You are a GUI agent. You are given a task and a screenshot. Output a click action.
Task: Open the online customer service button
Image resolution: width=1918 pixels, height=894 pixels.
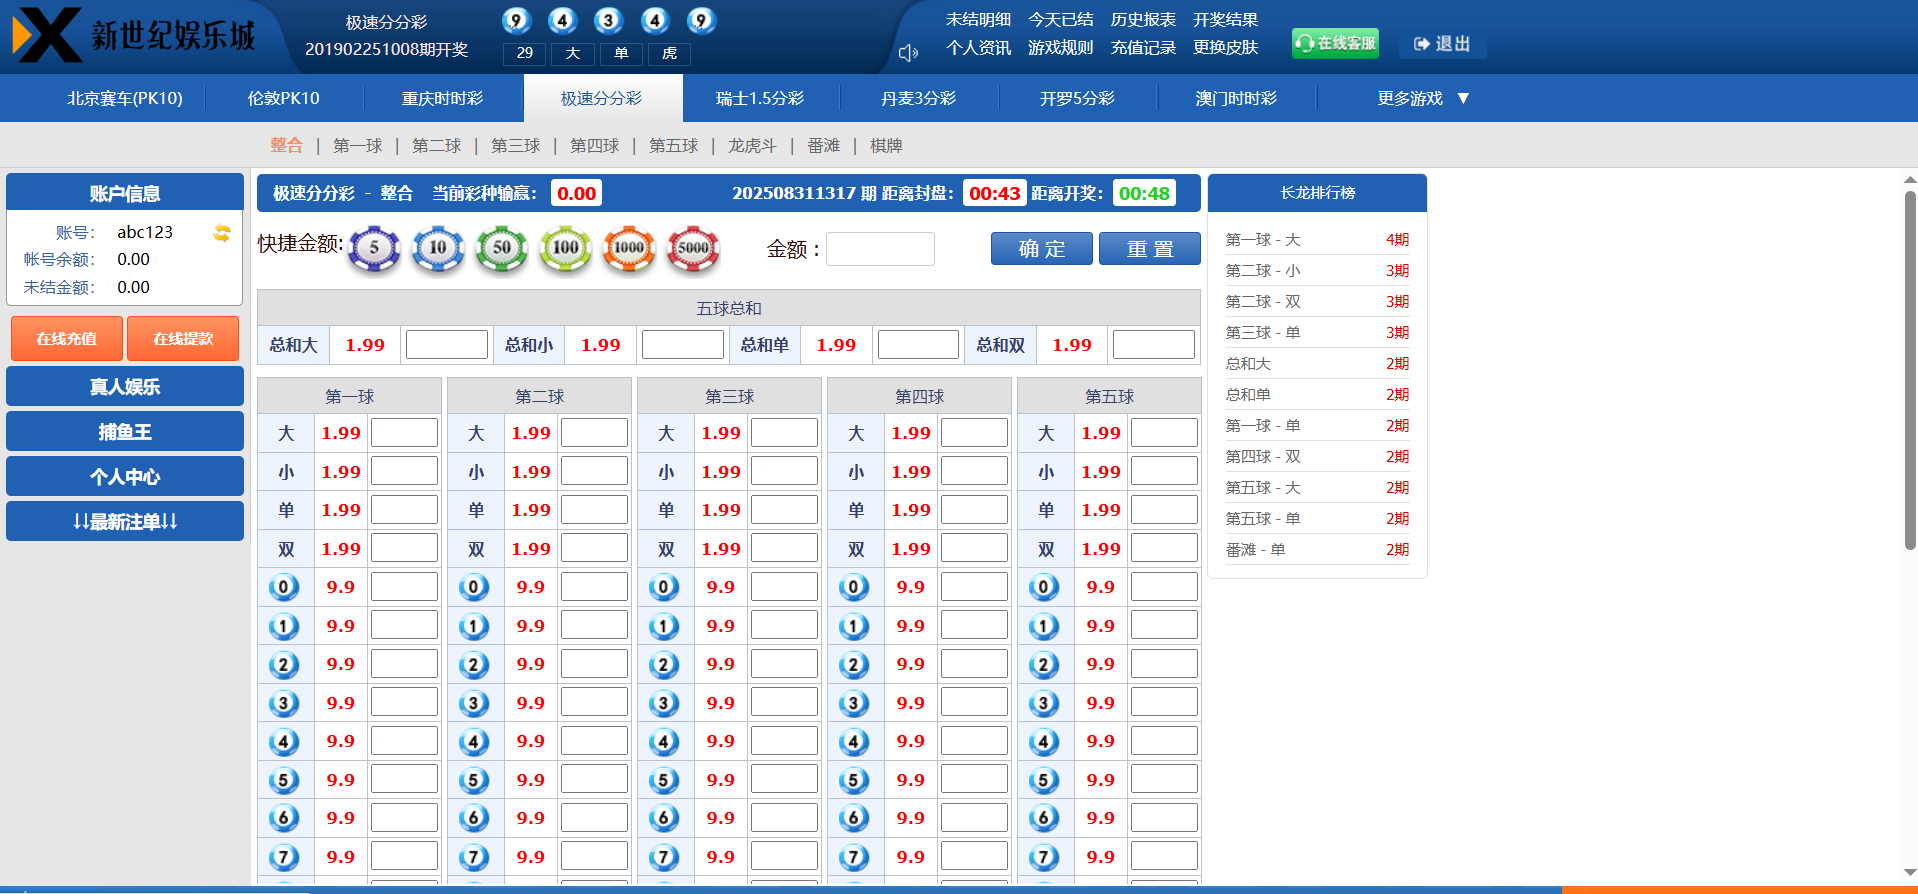tap(1335, 43)
